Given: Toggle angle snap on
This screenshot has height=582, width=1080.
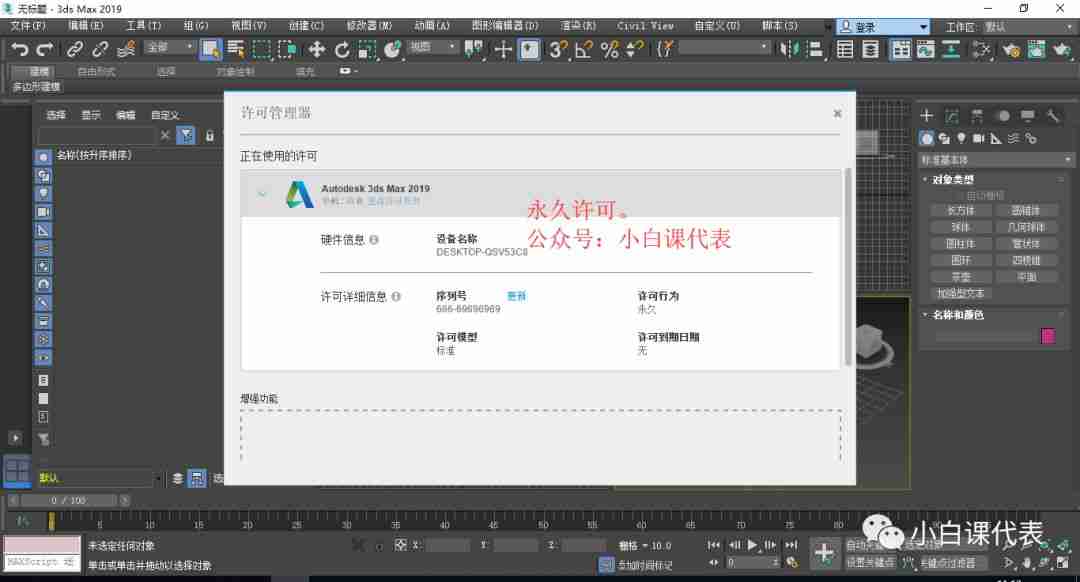Looking at the screenshot, I should 582,47.
